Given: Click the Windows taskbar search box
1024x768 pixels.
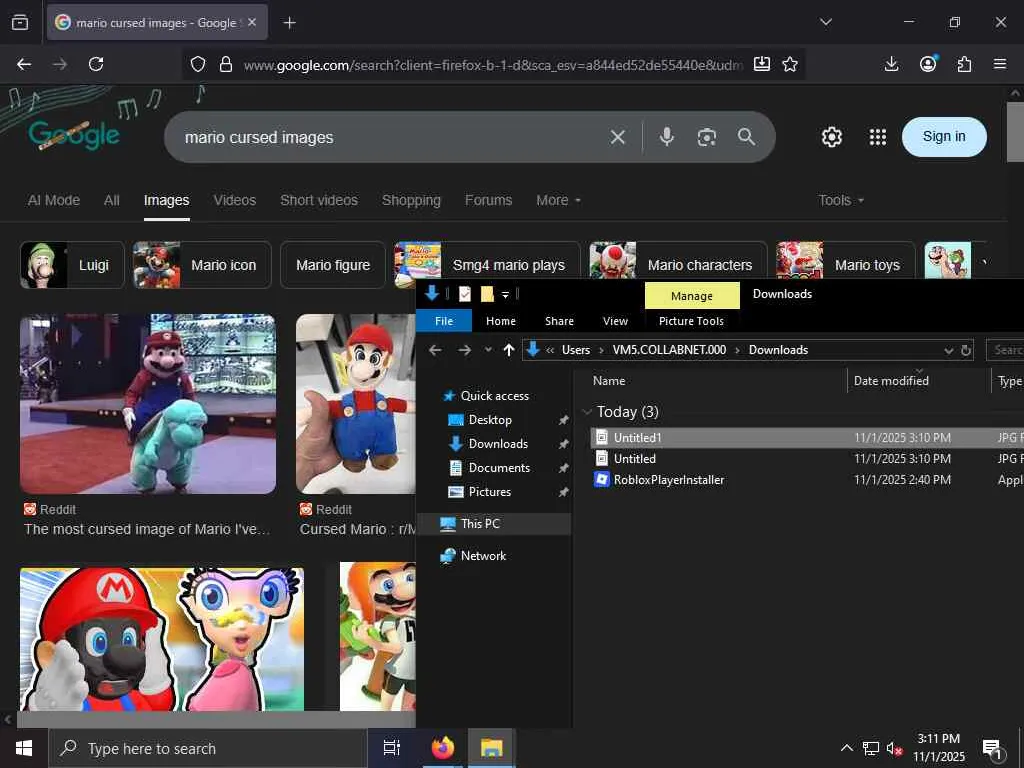Looking at the screenshot, I should pyautogui.click(x=208, y=748).
